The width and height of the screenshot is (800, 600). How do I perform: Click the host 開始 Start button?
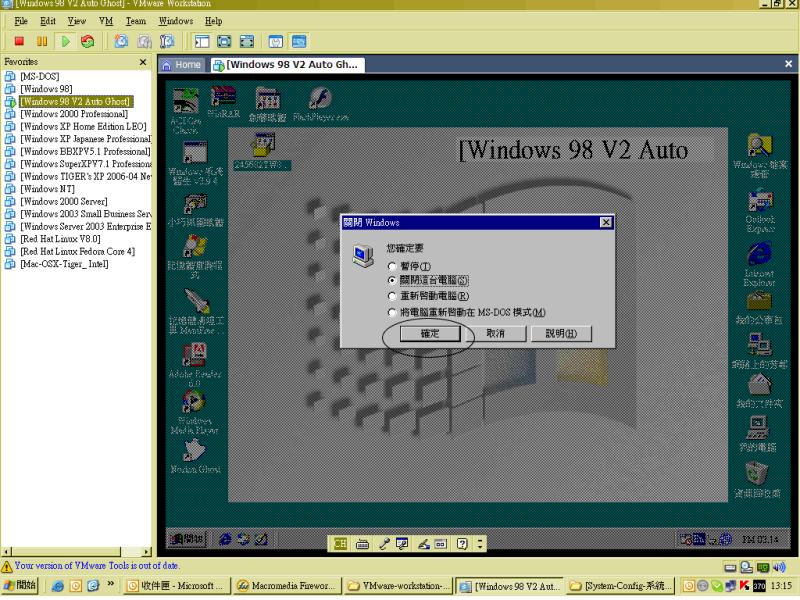(x=19, y=585)
